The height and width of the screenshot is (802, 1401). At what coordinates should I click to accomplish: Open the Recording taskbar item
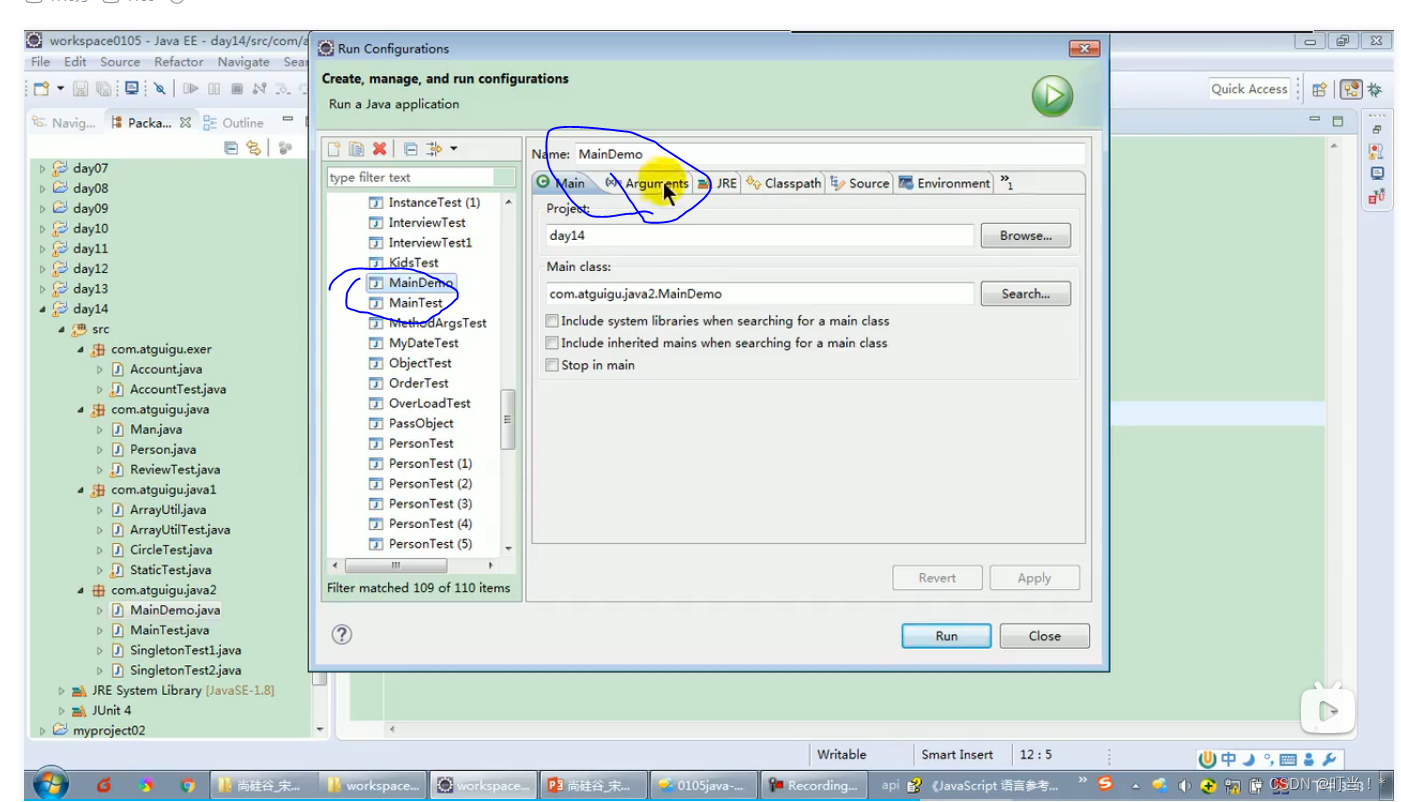(x=814, y=785)
